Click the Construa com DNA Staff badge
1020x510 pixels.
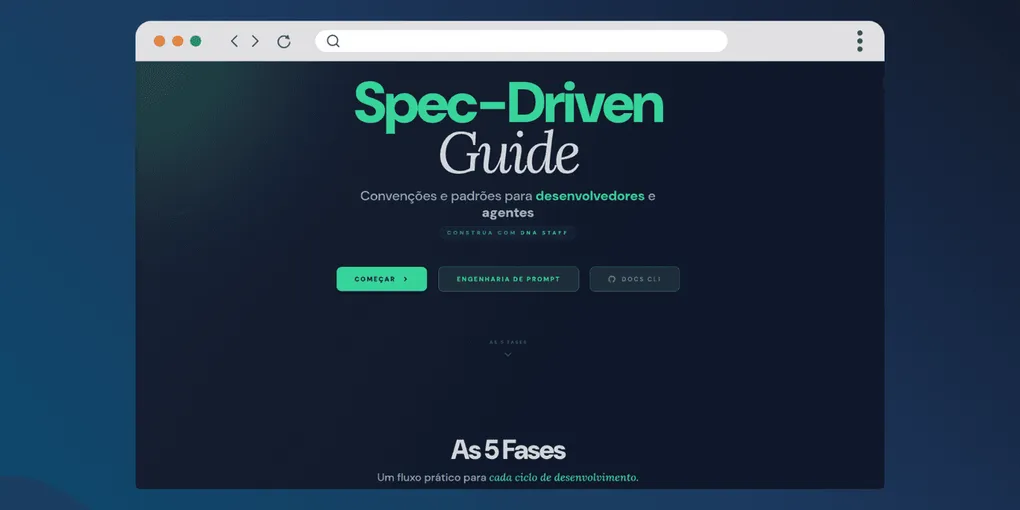507,233
